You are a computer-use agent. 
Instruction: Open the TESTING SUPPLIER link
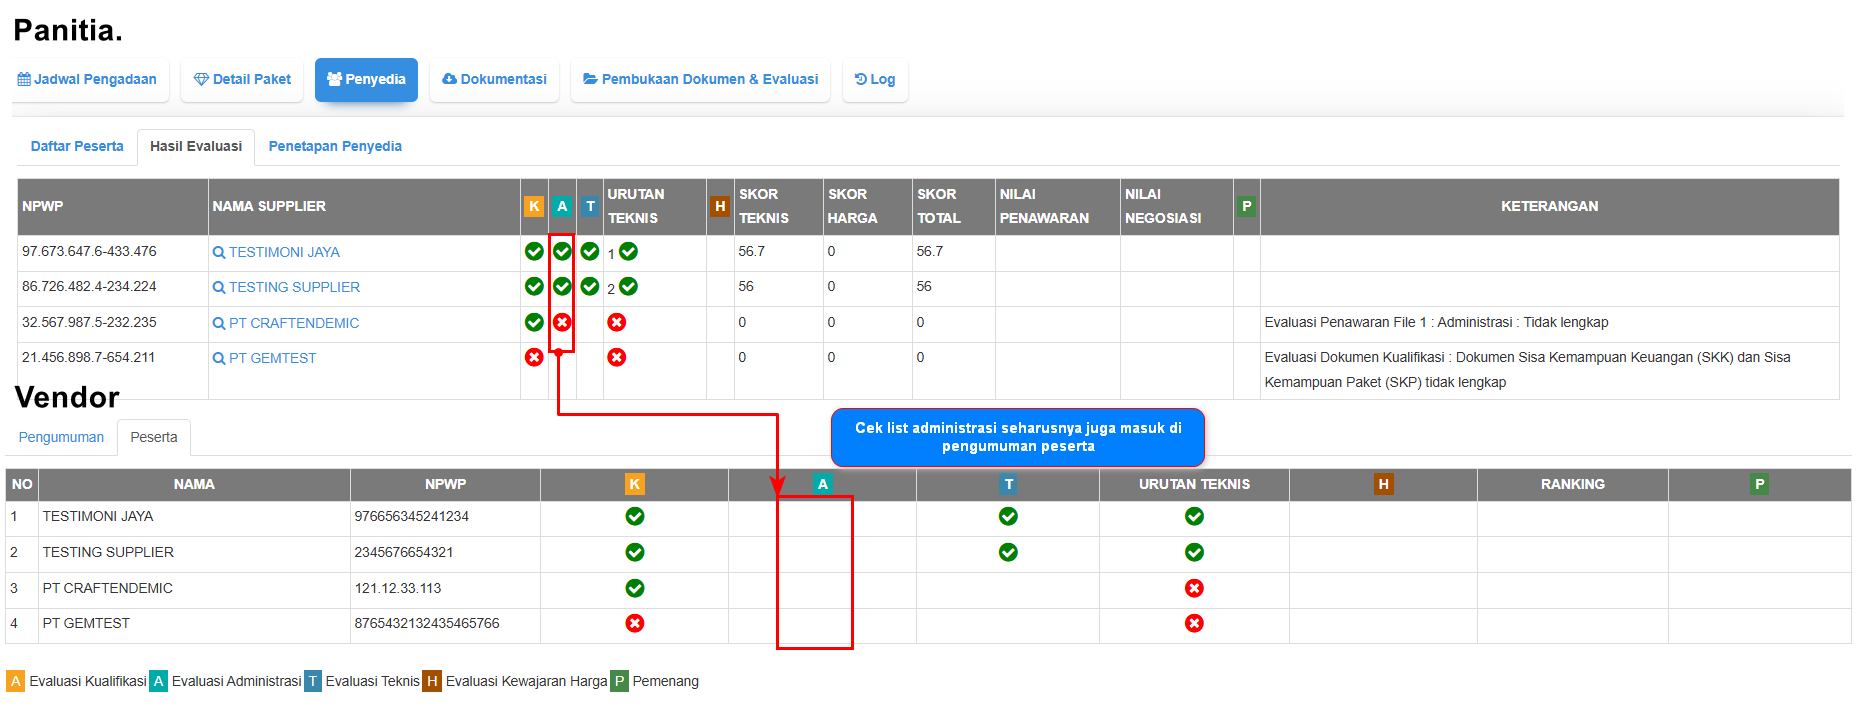pos(294,287)
